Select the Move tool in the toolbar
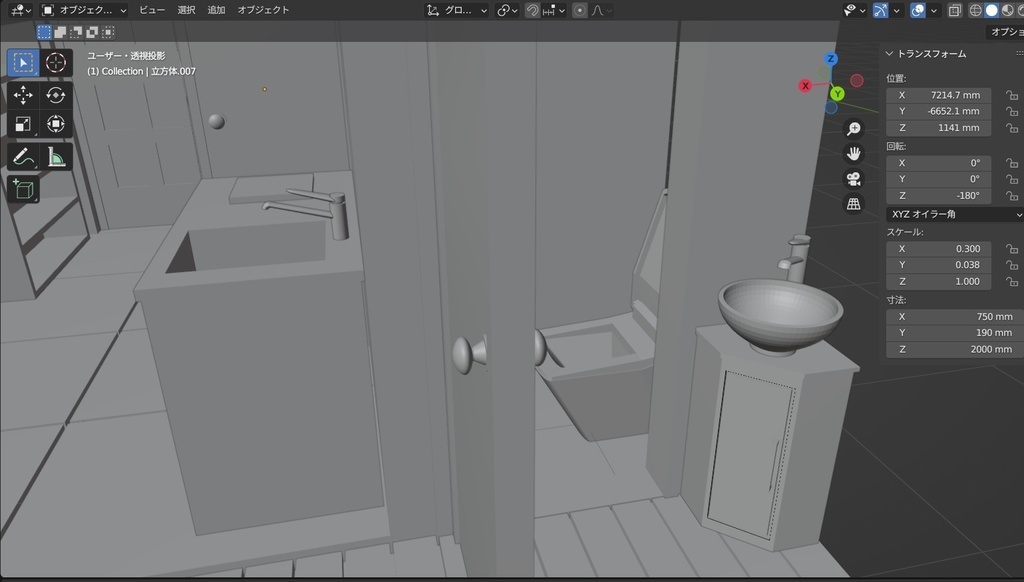This screenshot has width=1024, height=582. click(23, 94)
